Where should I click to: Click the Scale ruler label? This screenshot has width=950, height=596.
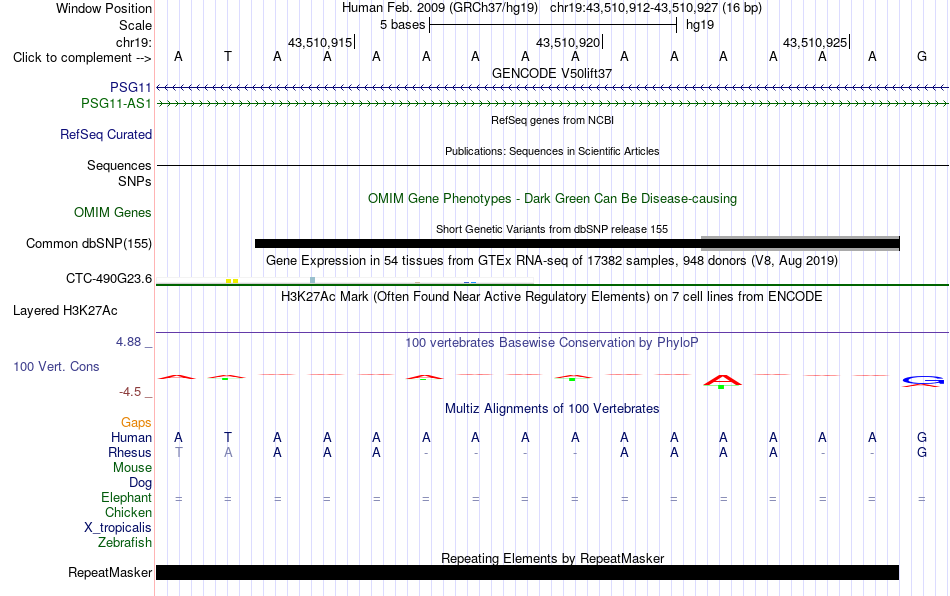(135, 25)
